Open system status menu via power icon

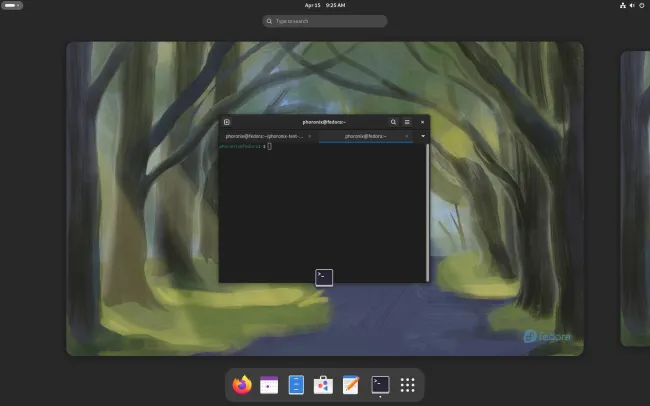[640, 5]
